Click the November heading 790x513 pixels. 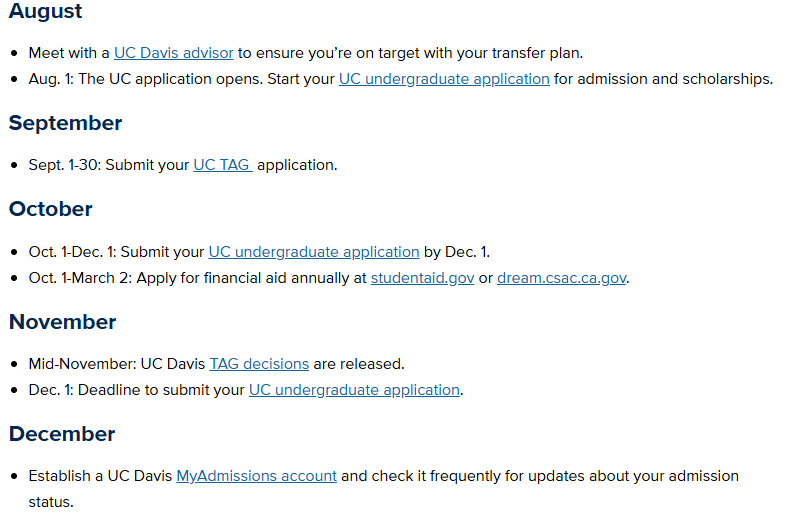point(62,322)
